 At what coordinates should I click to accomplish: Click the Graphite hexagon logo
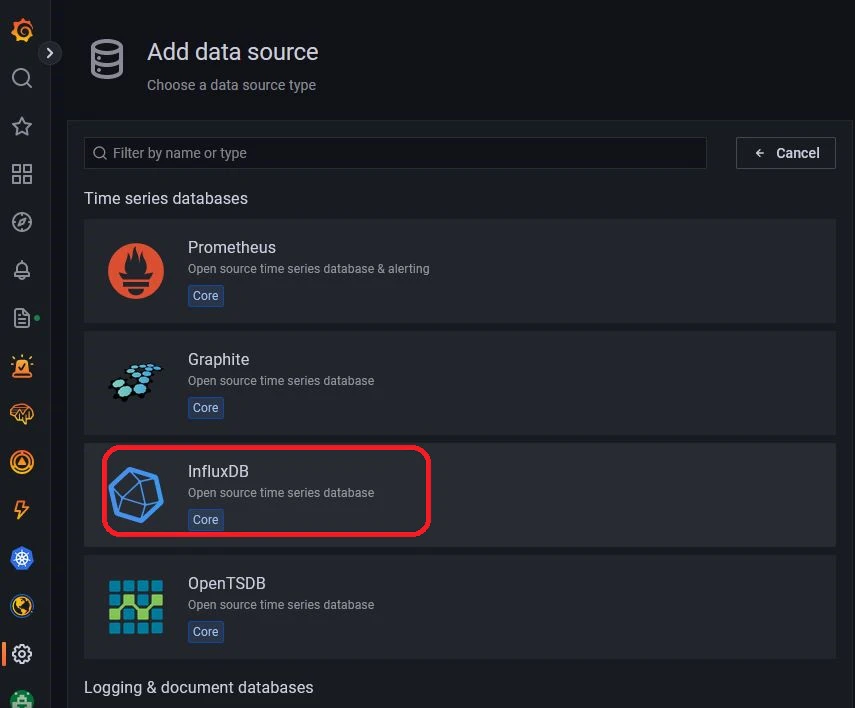point(136,382)
